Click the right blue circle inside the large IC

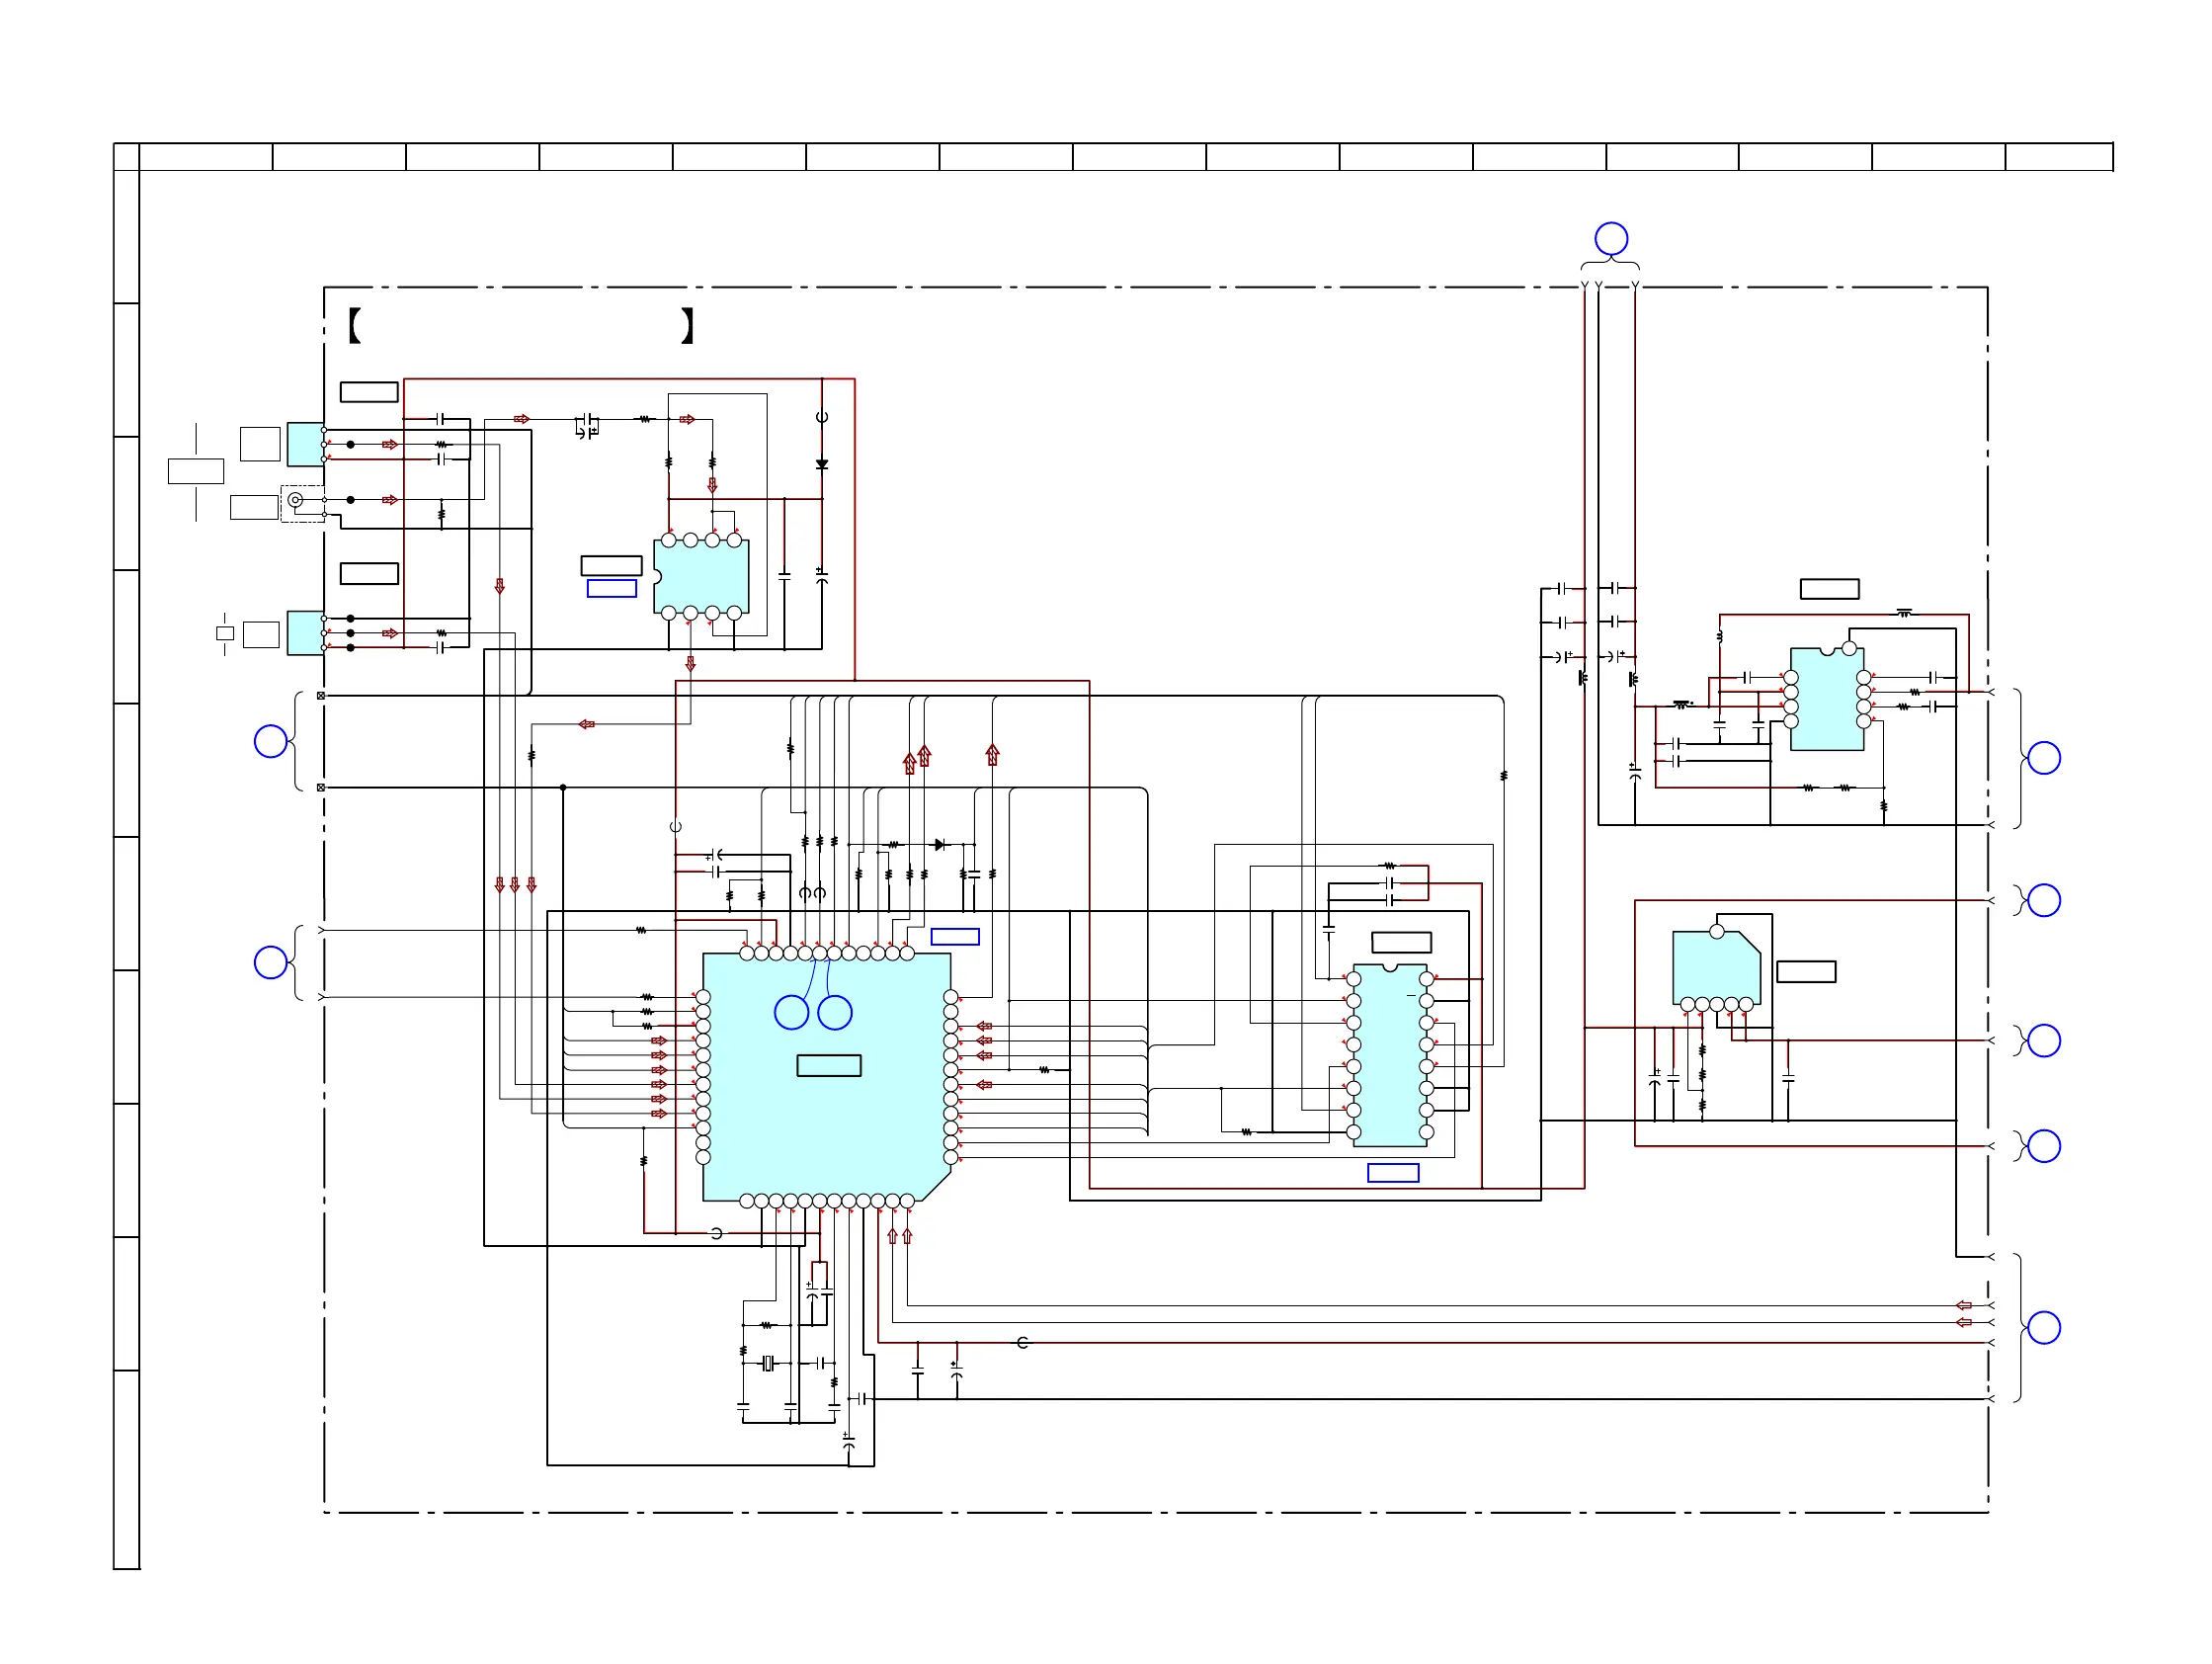point(835,1013)
